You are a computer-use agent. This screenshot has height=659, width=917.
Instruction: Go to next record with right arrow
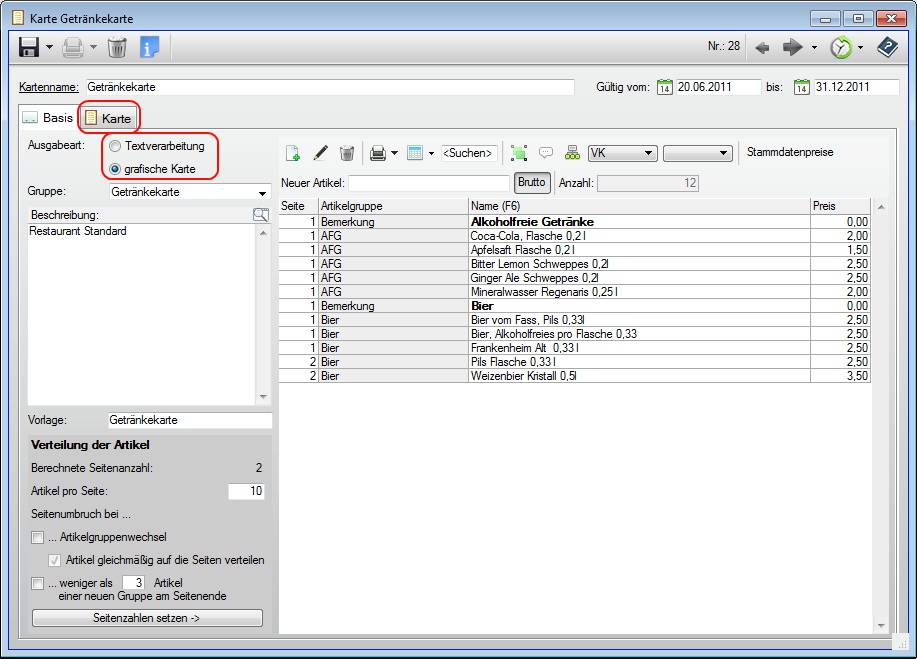[x=793, y=47]
